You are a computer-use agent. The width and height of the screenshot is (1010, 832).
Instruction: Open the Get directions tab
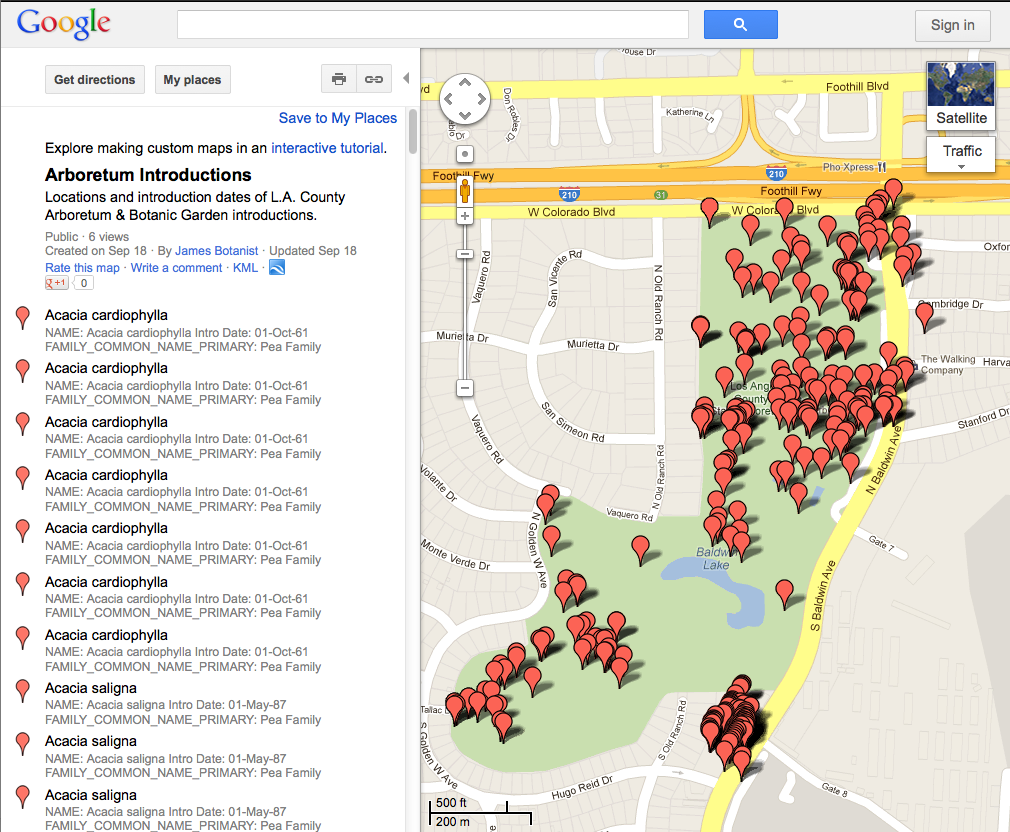95,80
